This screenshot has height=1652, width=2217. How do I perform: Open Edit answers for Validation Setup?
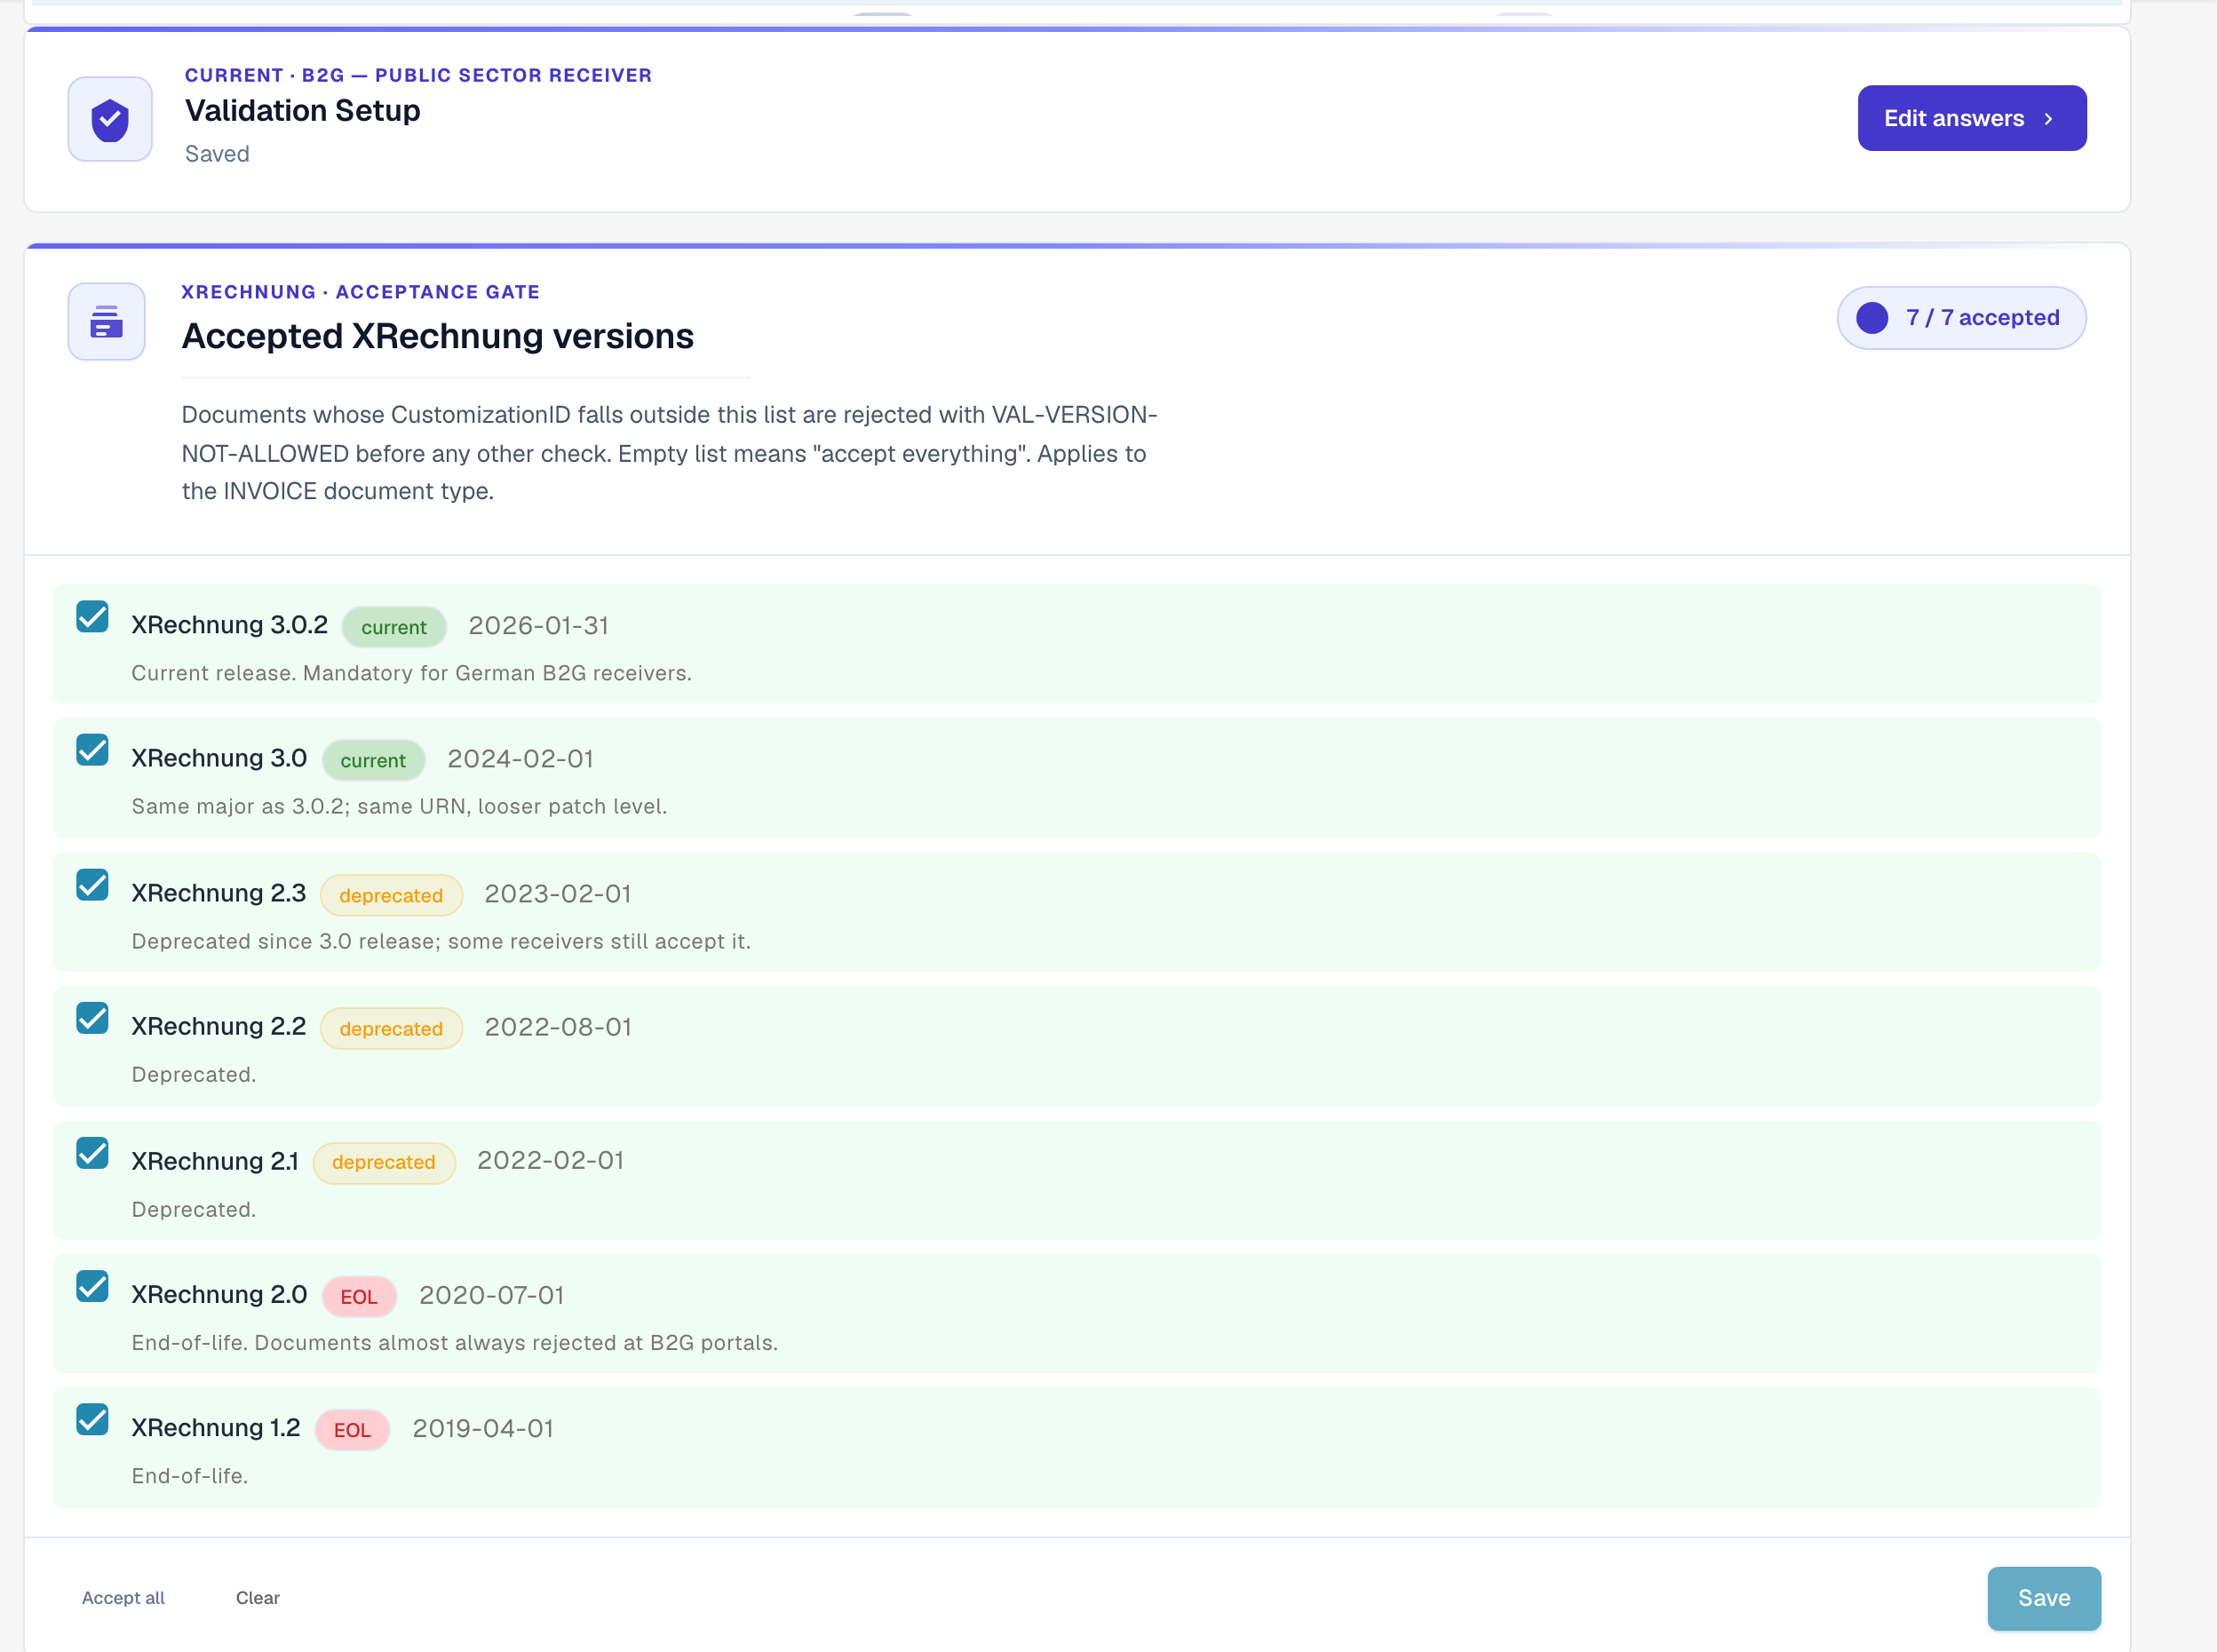1972,118
